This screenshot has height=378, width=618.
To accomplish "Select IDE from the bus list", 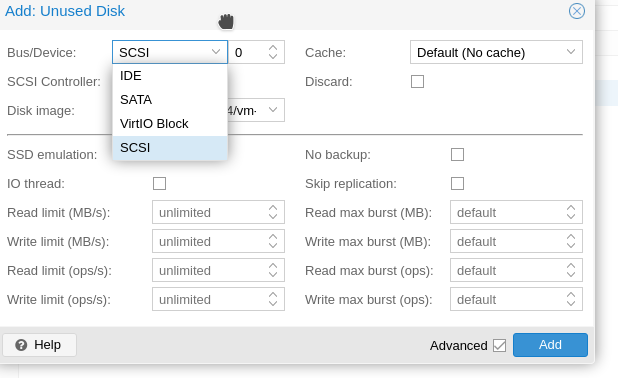I will point(170,76).
